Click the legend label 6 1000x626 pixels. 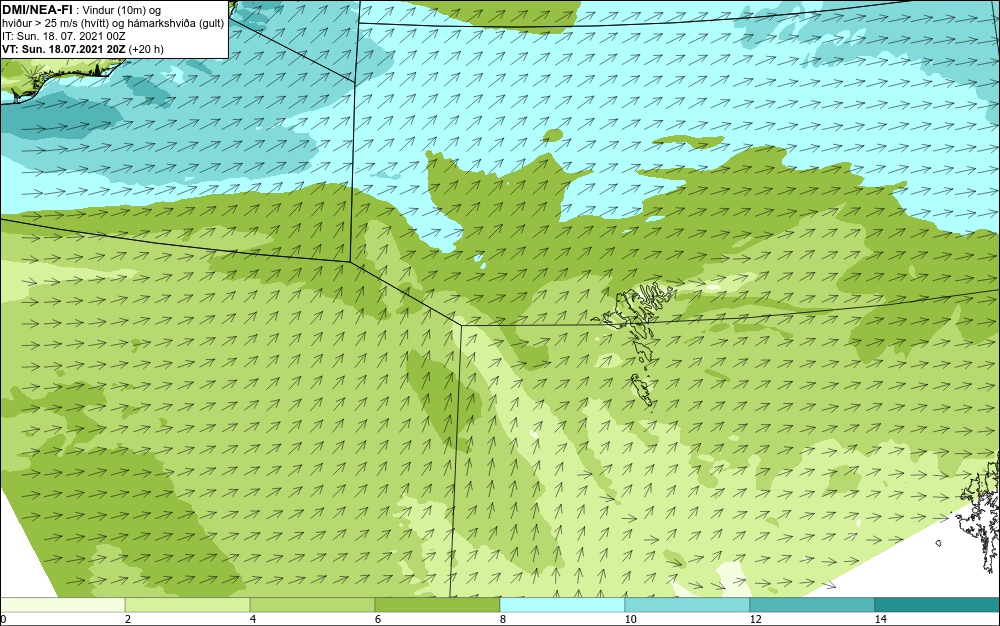point(378,619)
